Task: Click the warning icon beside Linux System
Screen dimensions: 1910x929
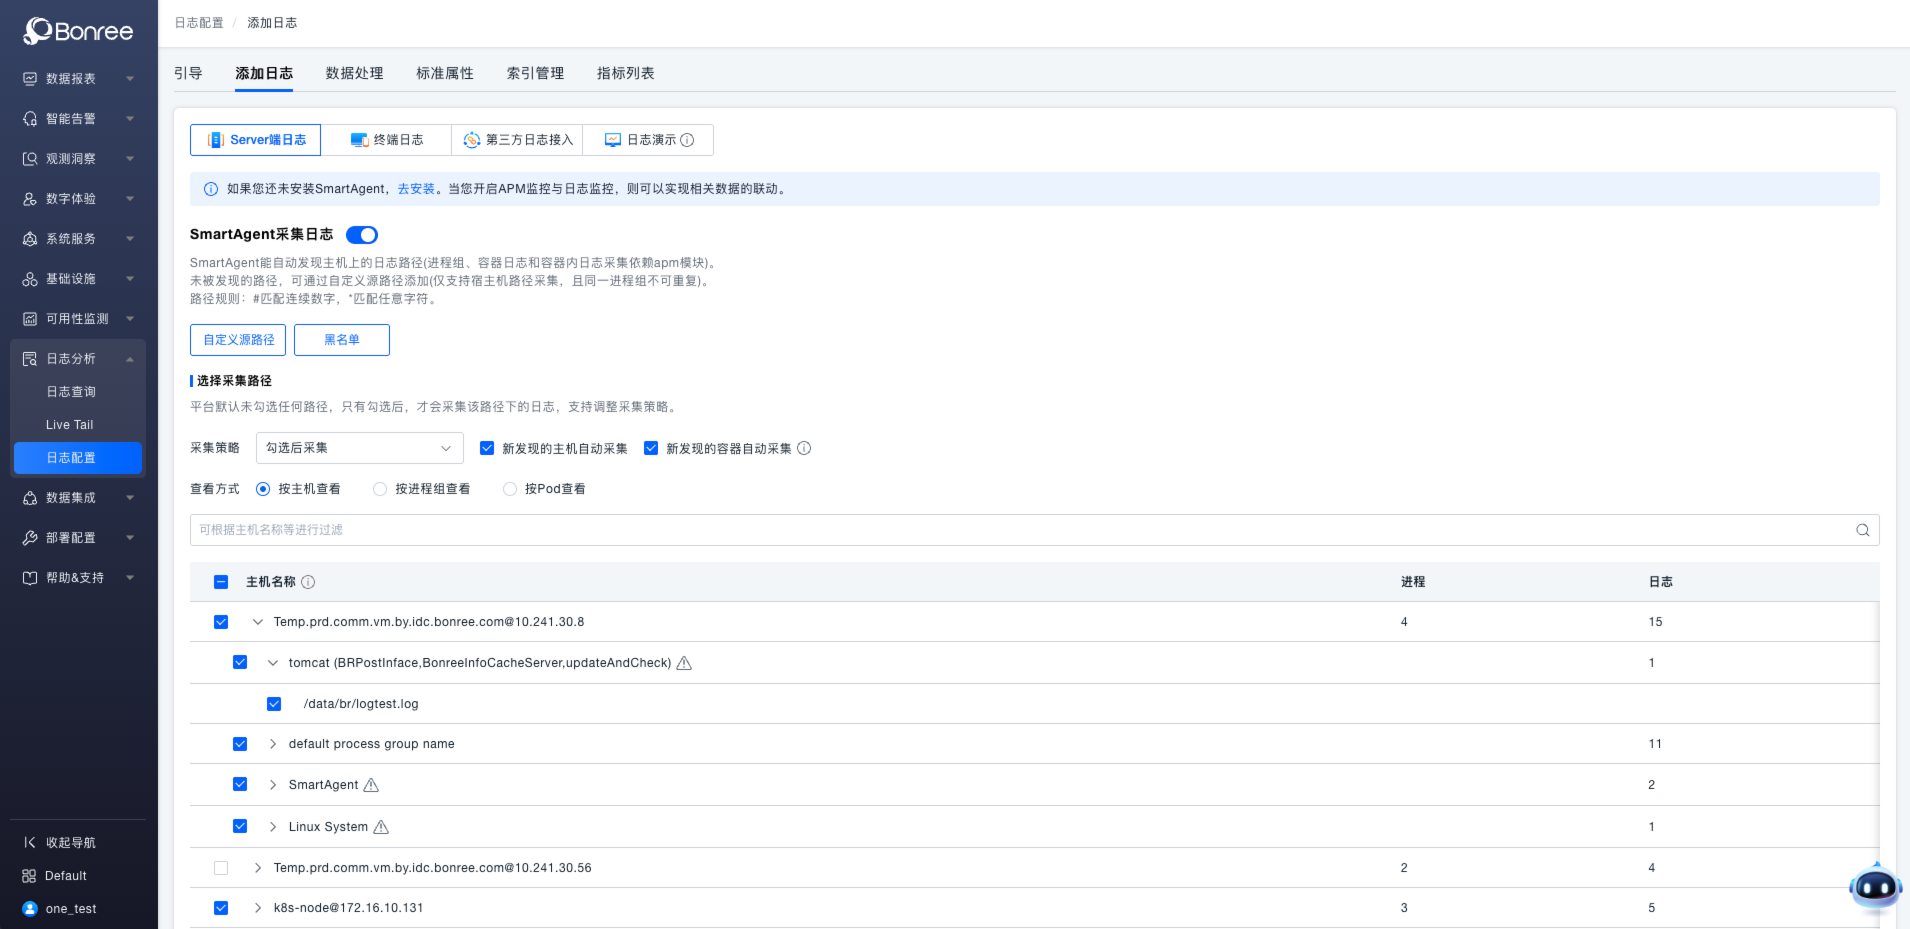Action: [381, 827]
